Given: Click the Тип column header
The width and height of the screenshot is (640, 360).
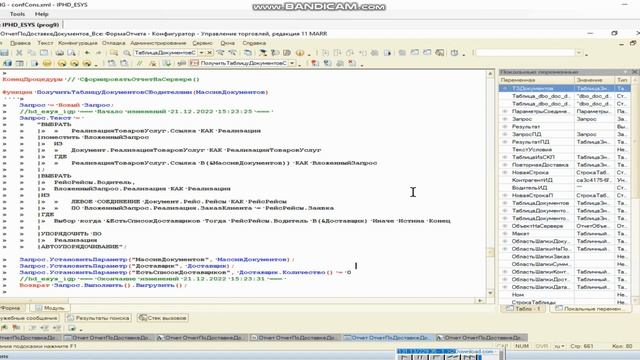Looking at the screenshot, I should [x=622, y=80].
